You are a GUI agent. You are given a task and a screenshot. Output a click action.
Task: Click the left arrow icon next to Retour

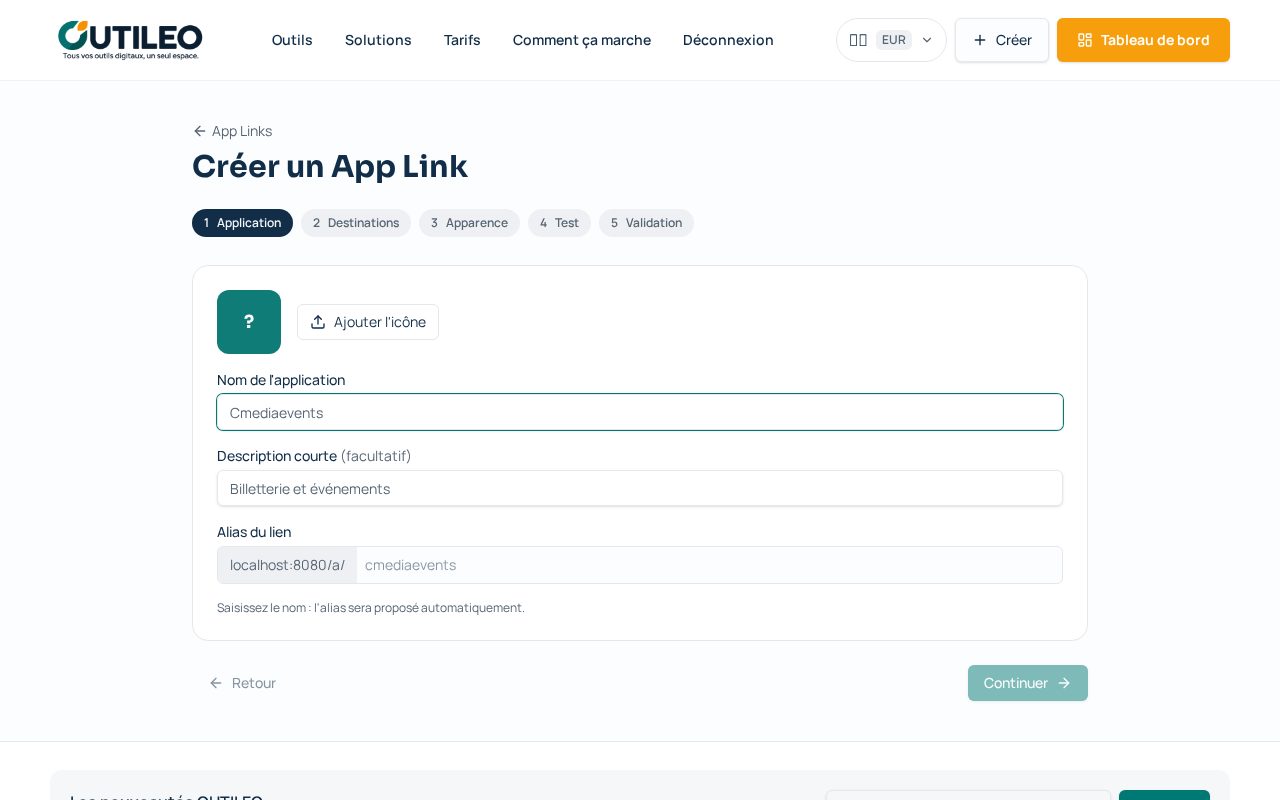[x=216, y=683]
